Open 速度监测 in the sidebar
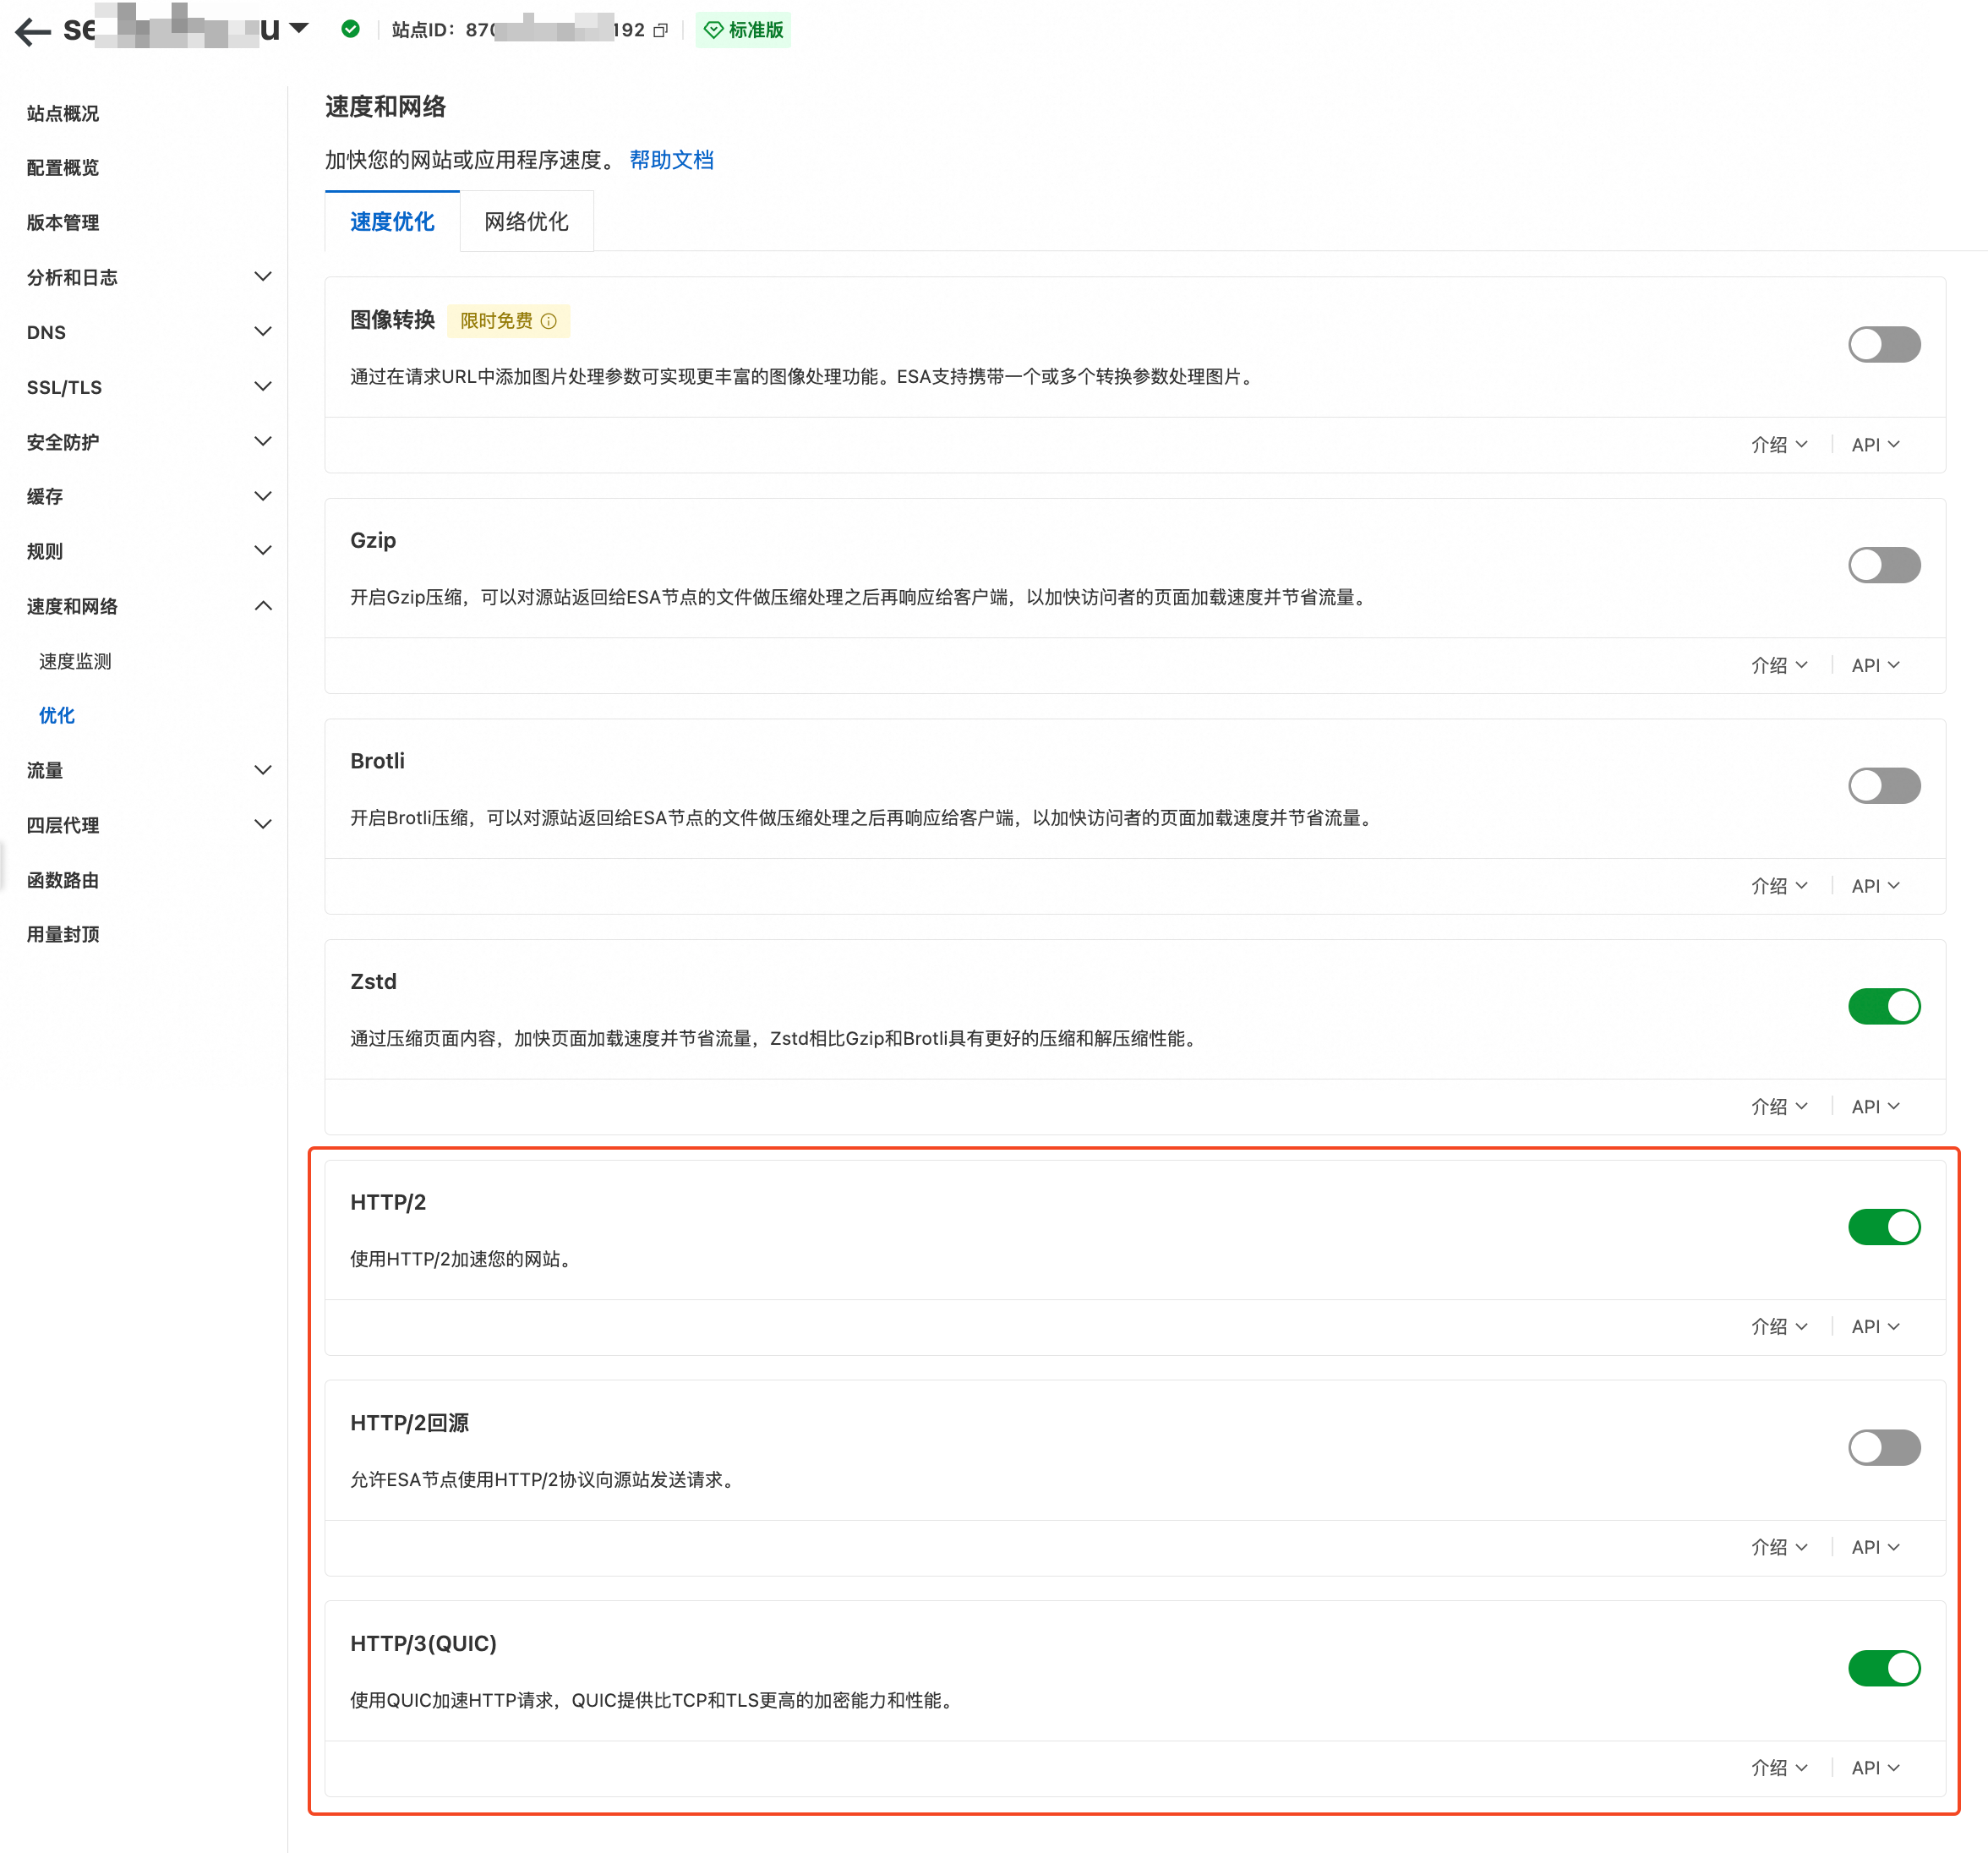 coord(75,661)
